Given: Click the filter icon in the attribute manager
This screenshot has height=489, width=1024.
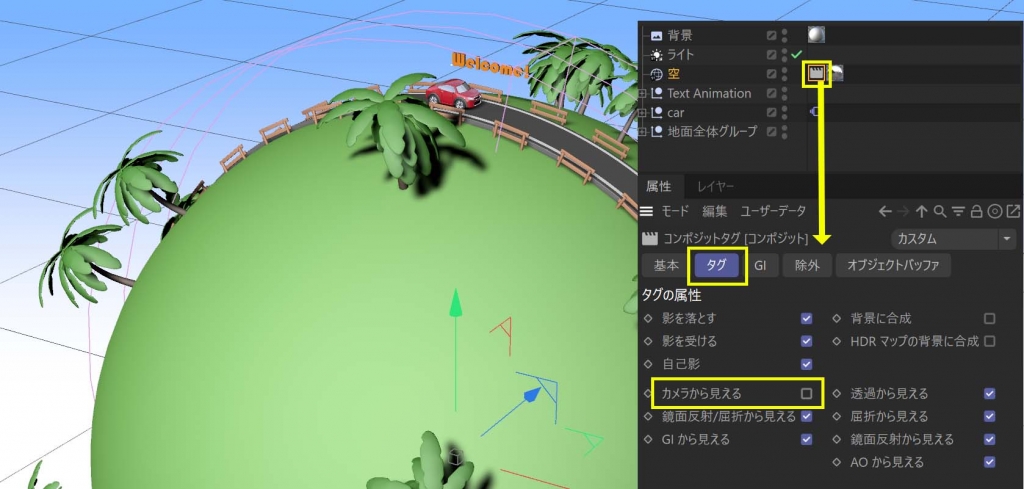Looking at the screenshot, I should (958, 212).
